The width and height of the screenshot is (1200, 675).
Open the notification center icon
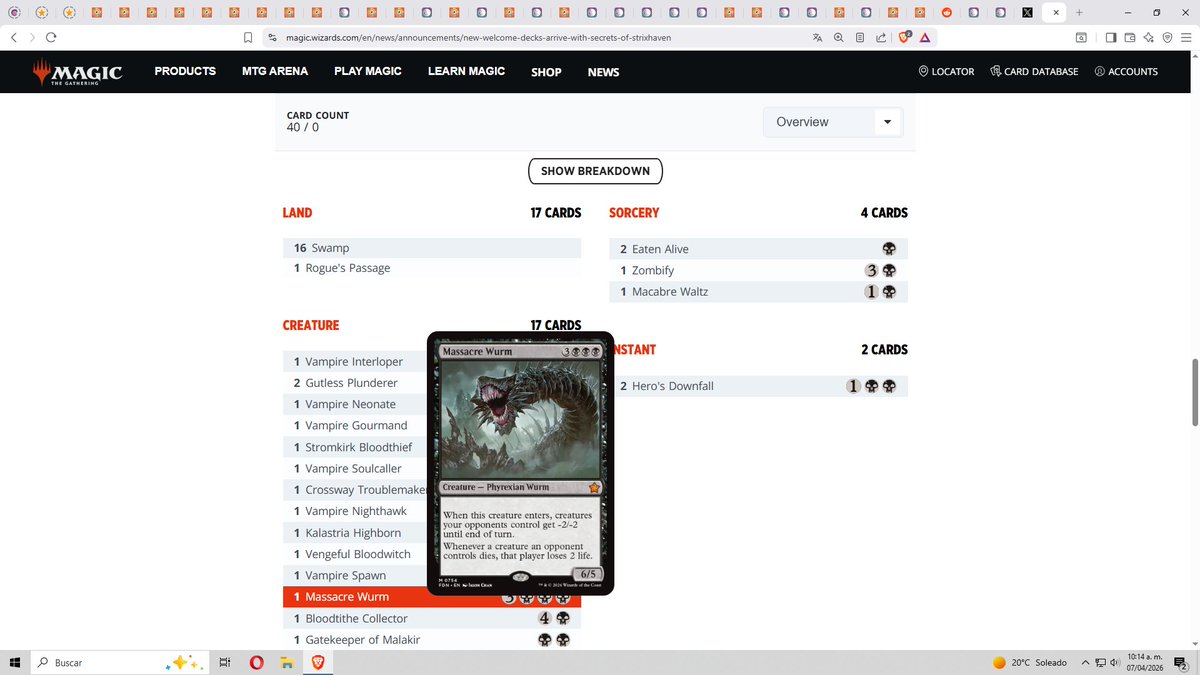(x=1180, y=662)
